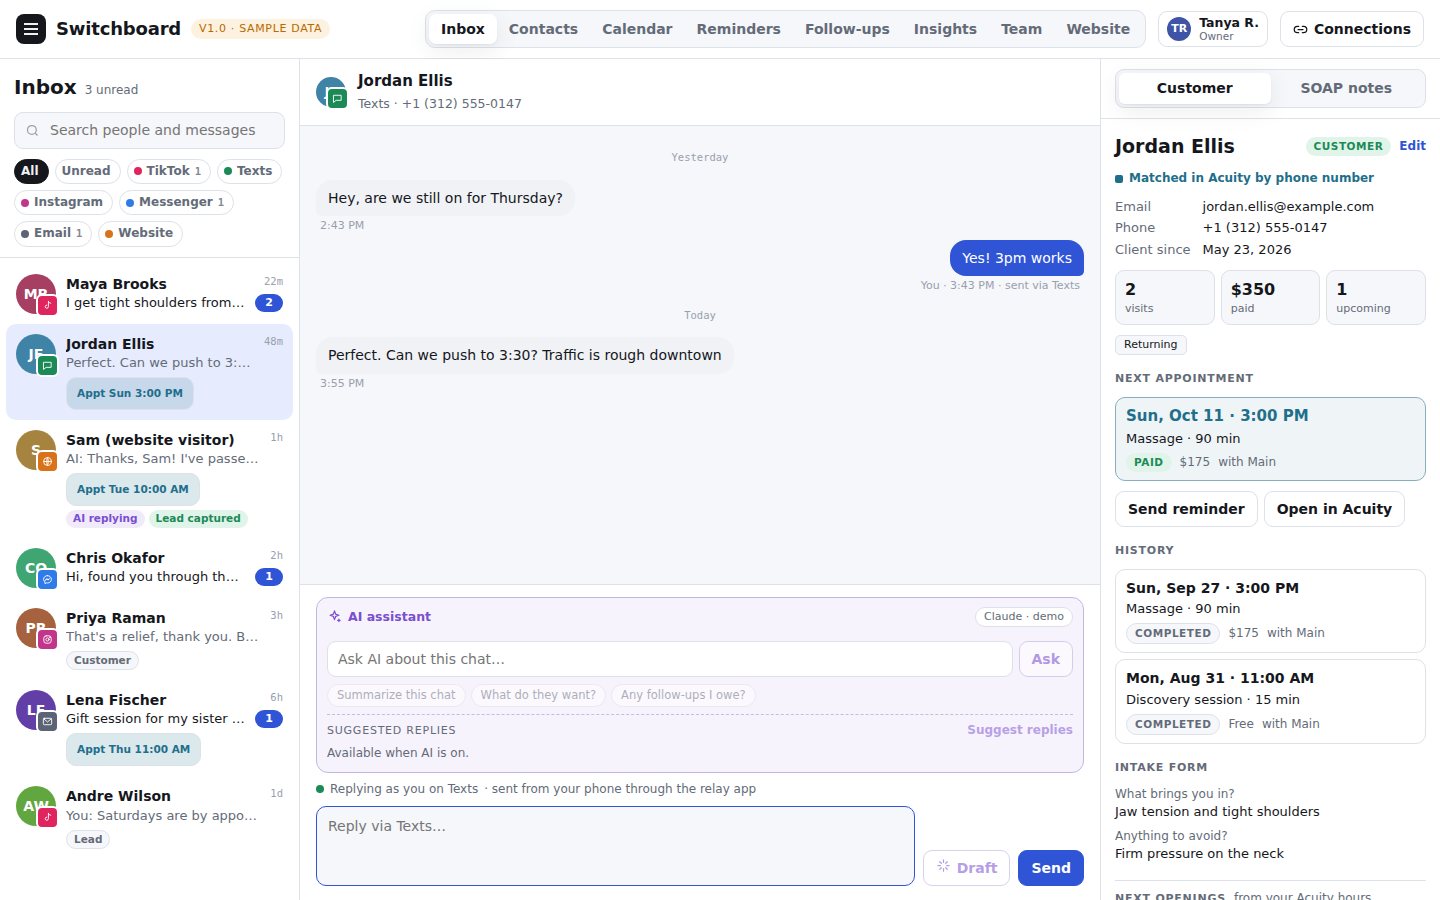This screenshot has width=1440, height=900.
Task: Click the Send message button
Action: [1051, 868]
